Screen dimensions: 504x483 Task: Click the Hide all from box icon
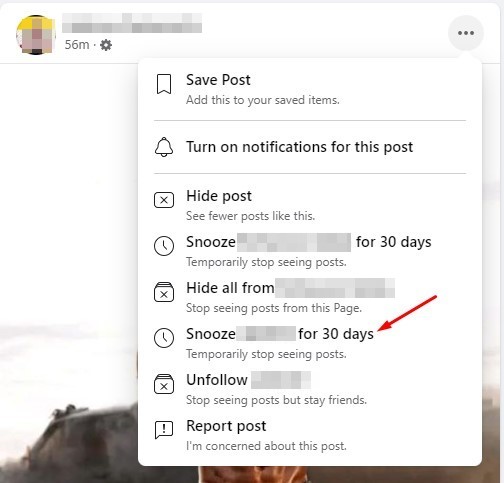[164, 292]
